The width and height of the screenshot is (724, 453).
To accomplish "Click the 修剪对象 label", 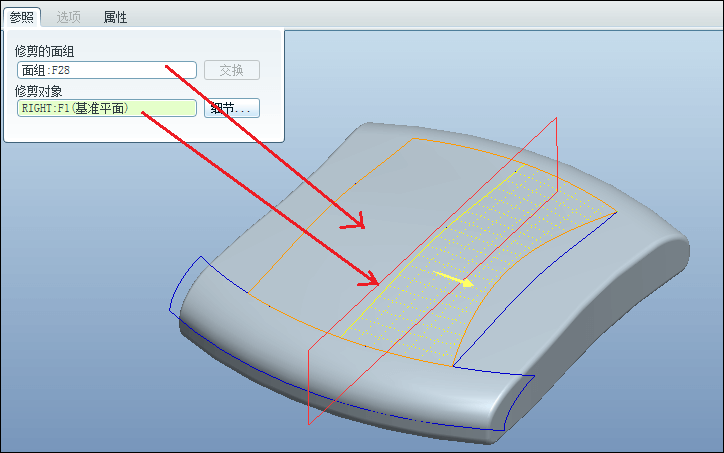I will point(38,91).
